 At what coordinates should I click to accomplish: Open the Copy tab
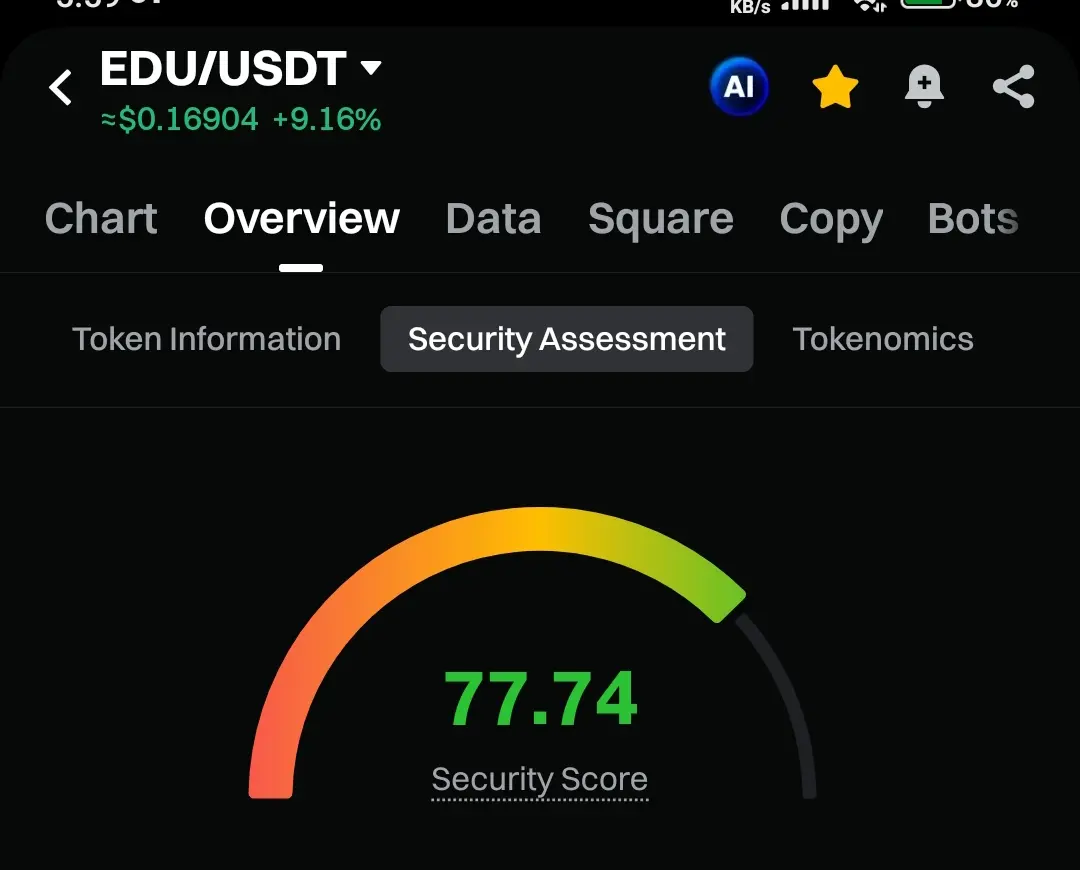tap(831, 220)
